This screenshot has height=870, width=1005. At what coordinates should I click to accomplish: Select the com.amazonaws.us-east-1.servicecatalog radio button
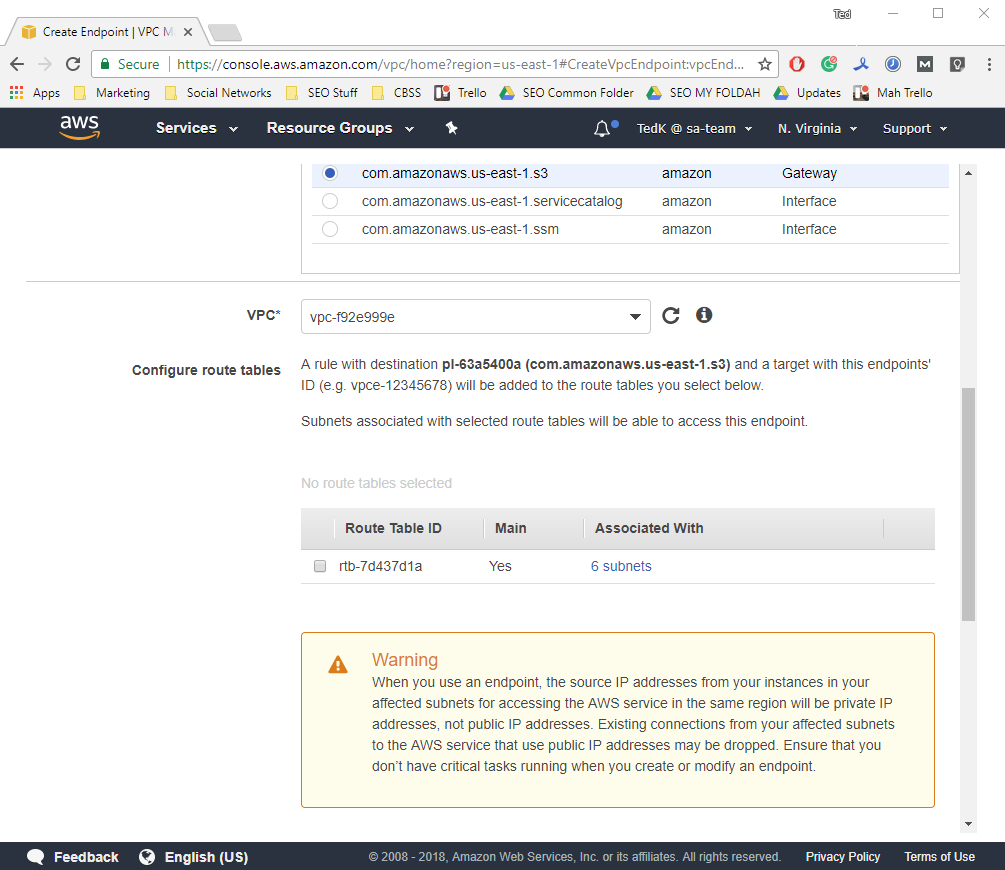click(x=330, y=201)
